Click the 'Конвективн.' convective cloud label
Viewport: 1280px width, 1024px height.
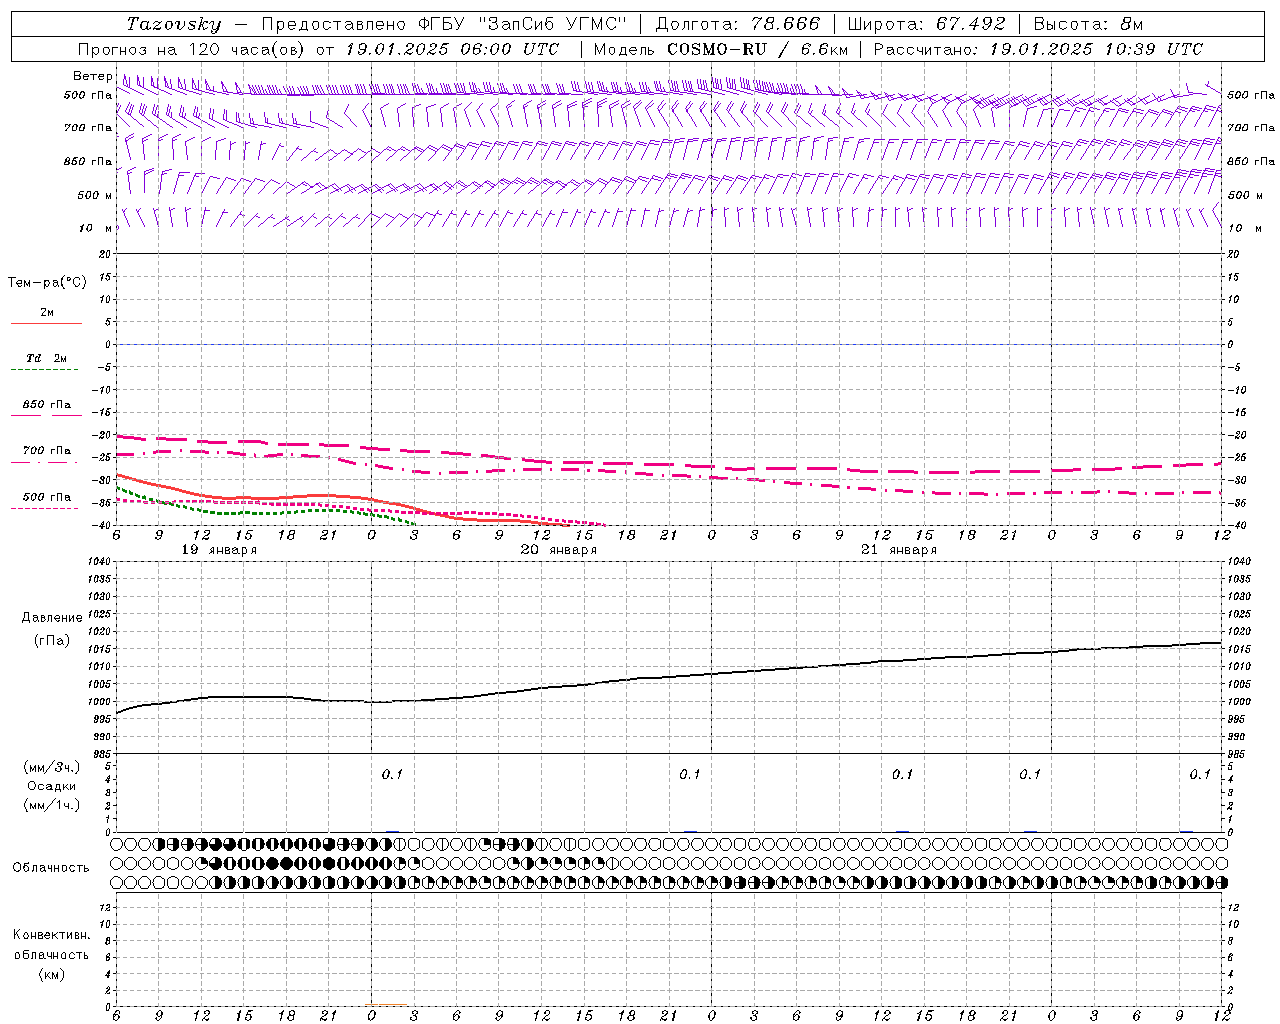(x=51, y=935)
